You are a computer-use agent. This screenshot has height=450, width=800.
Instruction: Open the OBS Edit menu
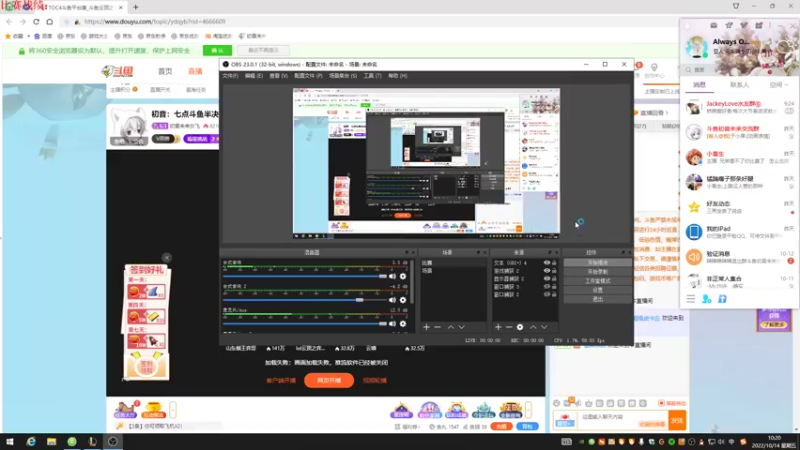[254, 76]
